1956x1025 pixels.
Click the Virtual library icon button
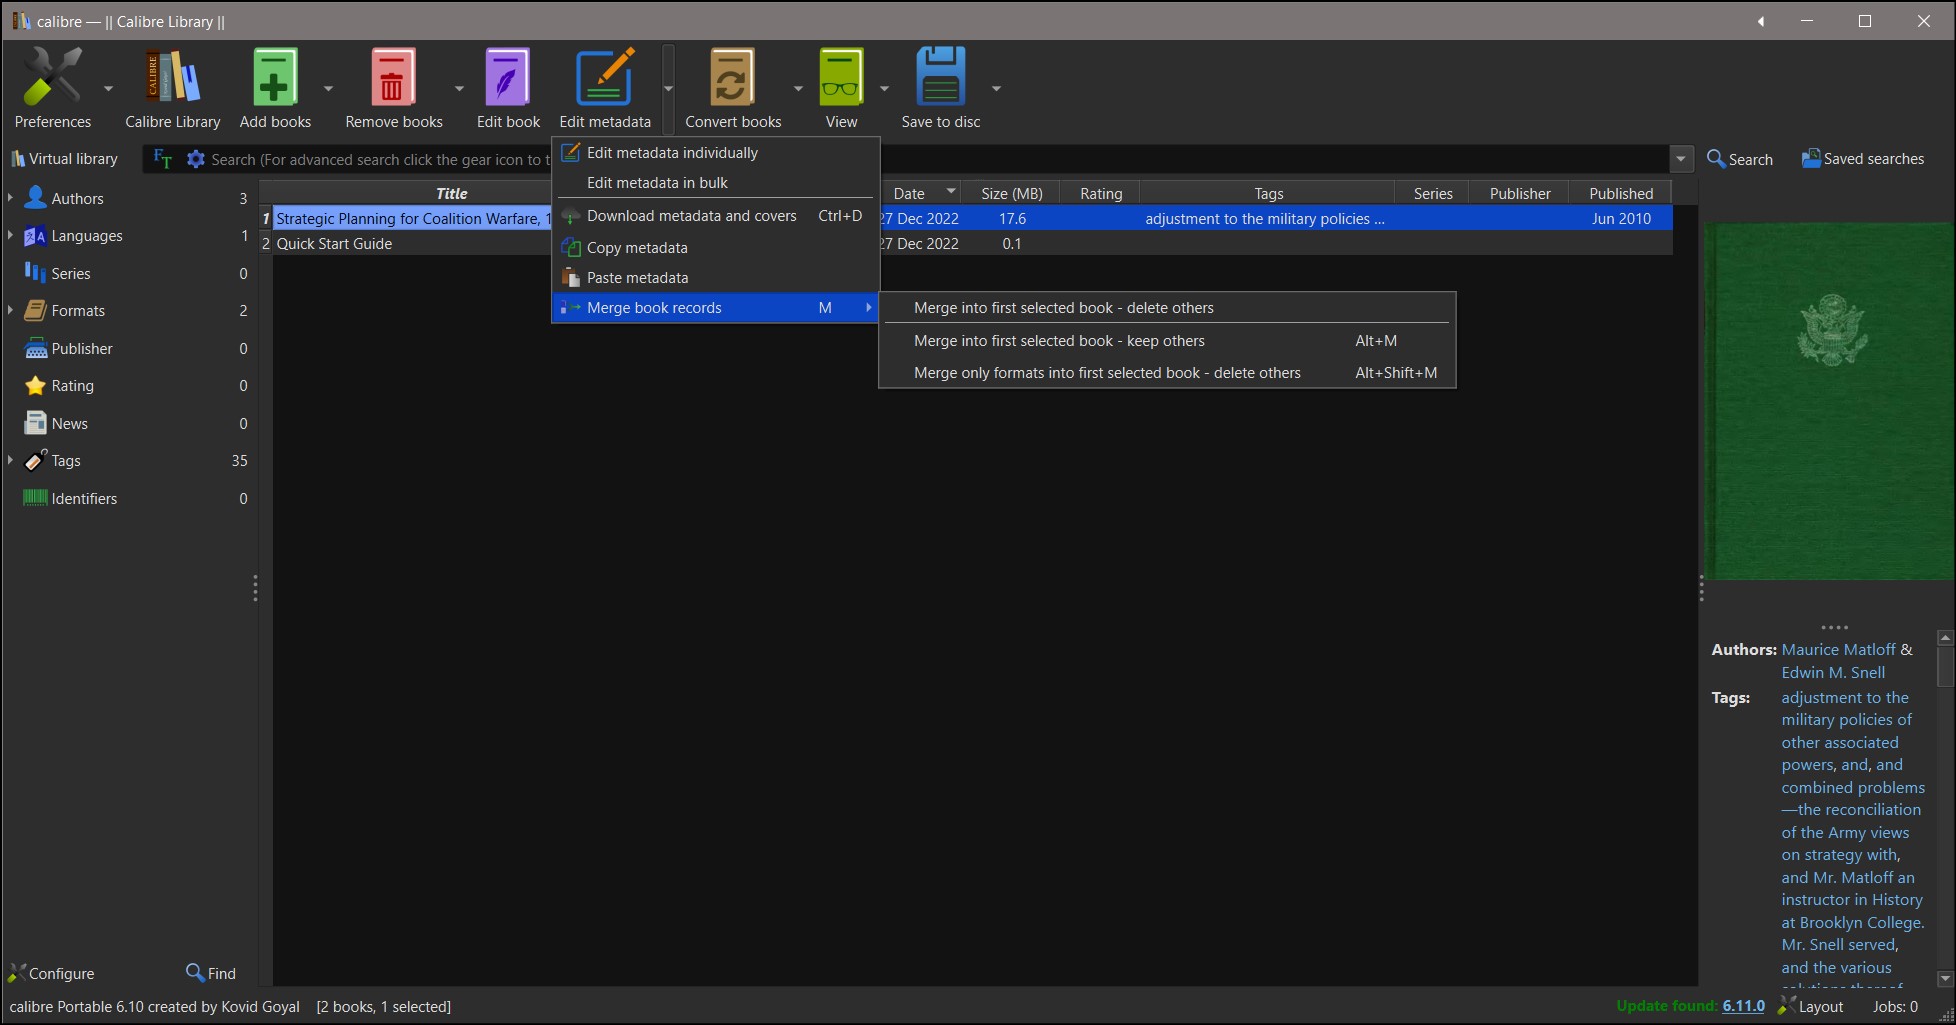point(64,159)
